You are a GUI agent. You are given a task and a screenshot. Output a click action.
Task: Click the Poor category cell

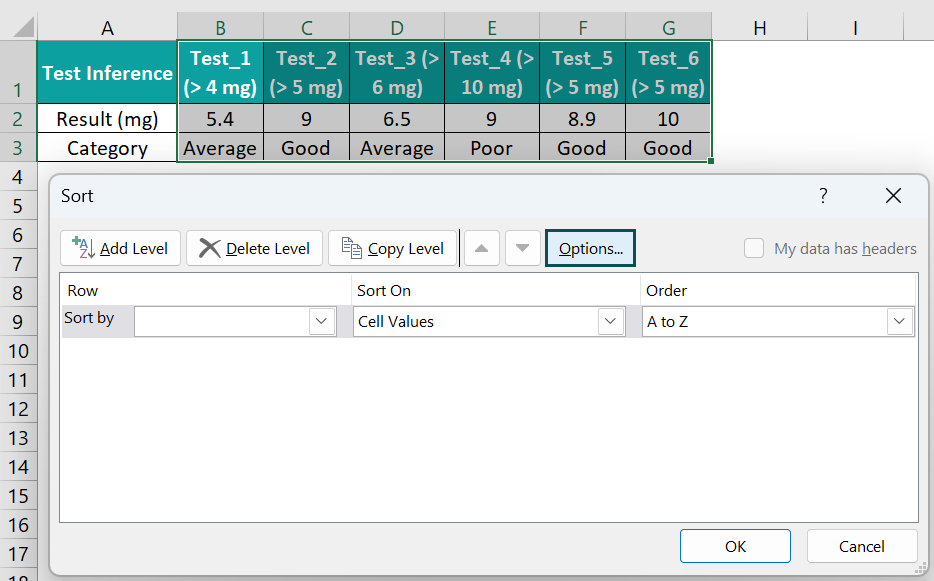coord(492,147)
